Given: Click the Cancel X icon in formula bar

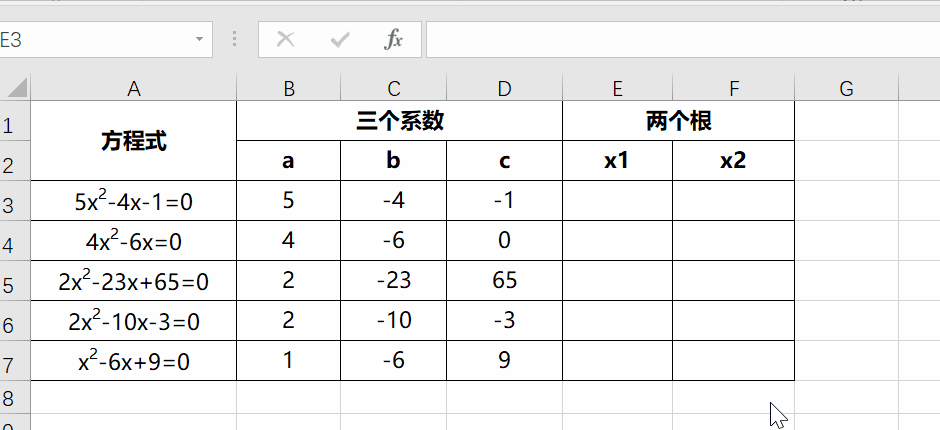Looking at the screenshot, I should pos(285,40).
